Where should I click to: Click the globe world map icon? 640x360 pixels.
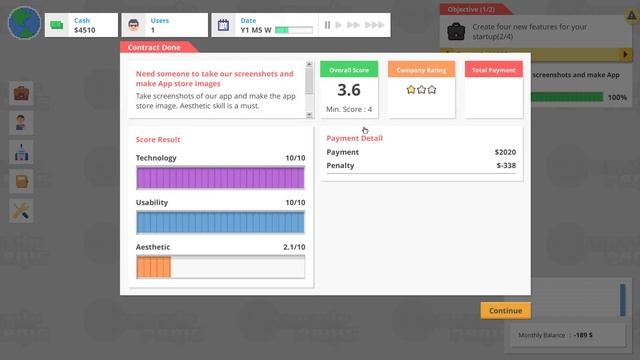click(24, 23)
